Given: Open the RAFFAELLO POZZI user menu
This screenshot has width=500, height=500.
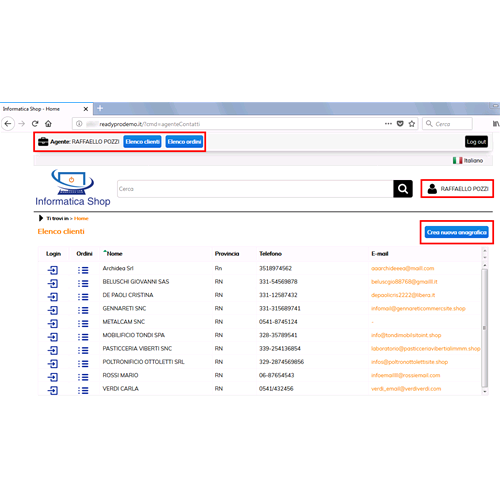Looking at the screenshot, I should tap(457, 189).
